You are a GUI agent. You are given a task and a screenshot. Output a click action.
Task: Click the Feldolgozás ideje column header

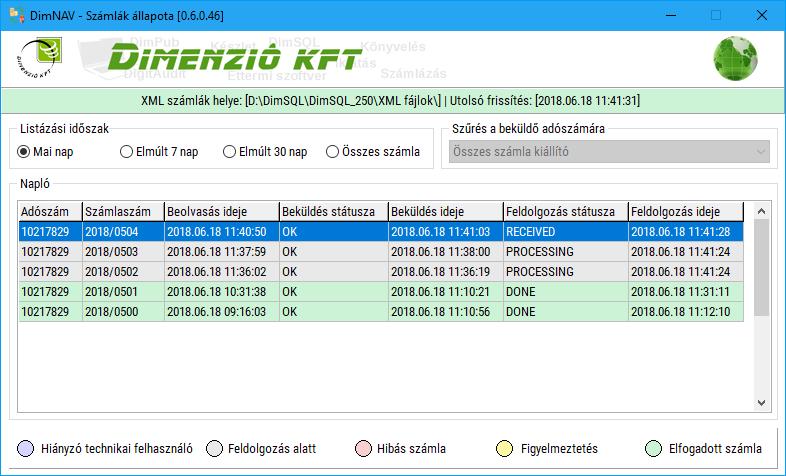click(x=686, y=211)
